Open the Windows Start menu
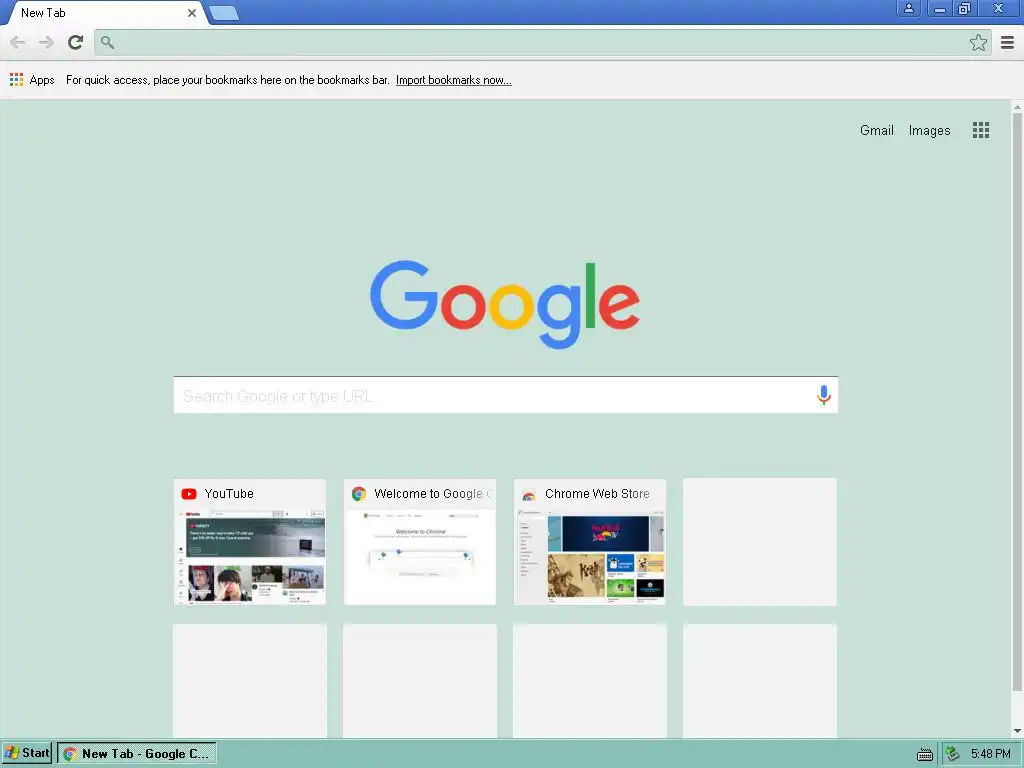Viewport: 1024px width, 768px height. 27,753
